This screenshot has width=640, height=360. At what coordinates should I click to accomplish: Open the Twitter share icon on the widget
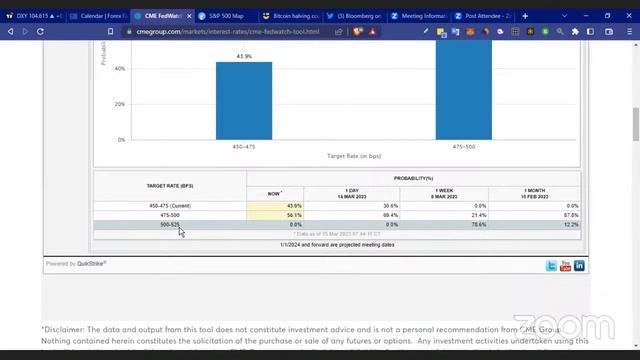[x=551, y=266]
